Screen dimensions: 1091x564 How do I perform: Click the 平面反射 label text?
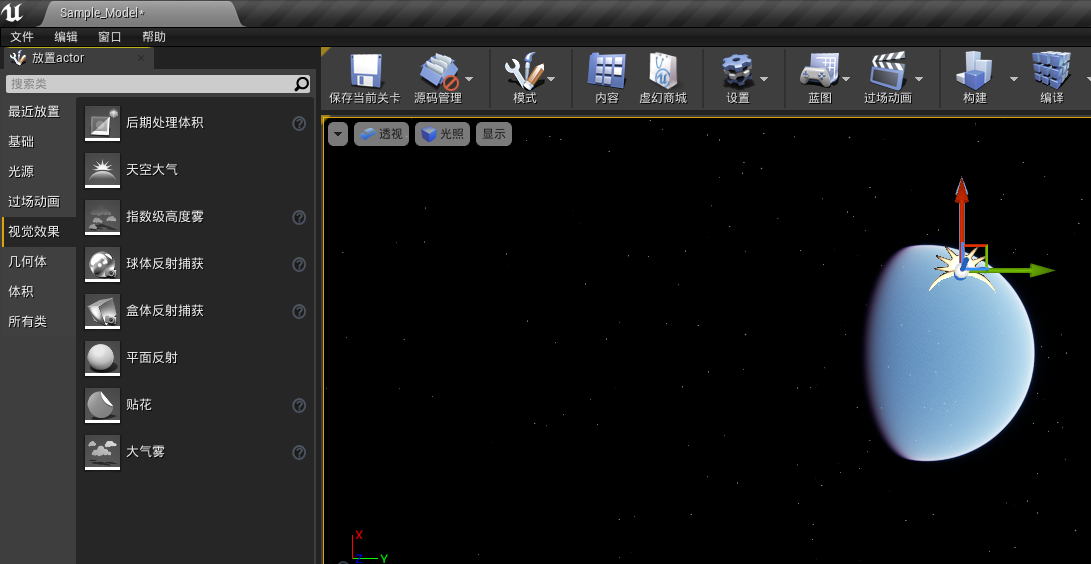[x=152, y=357]
